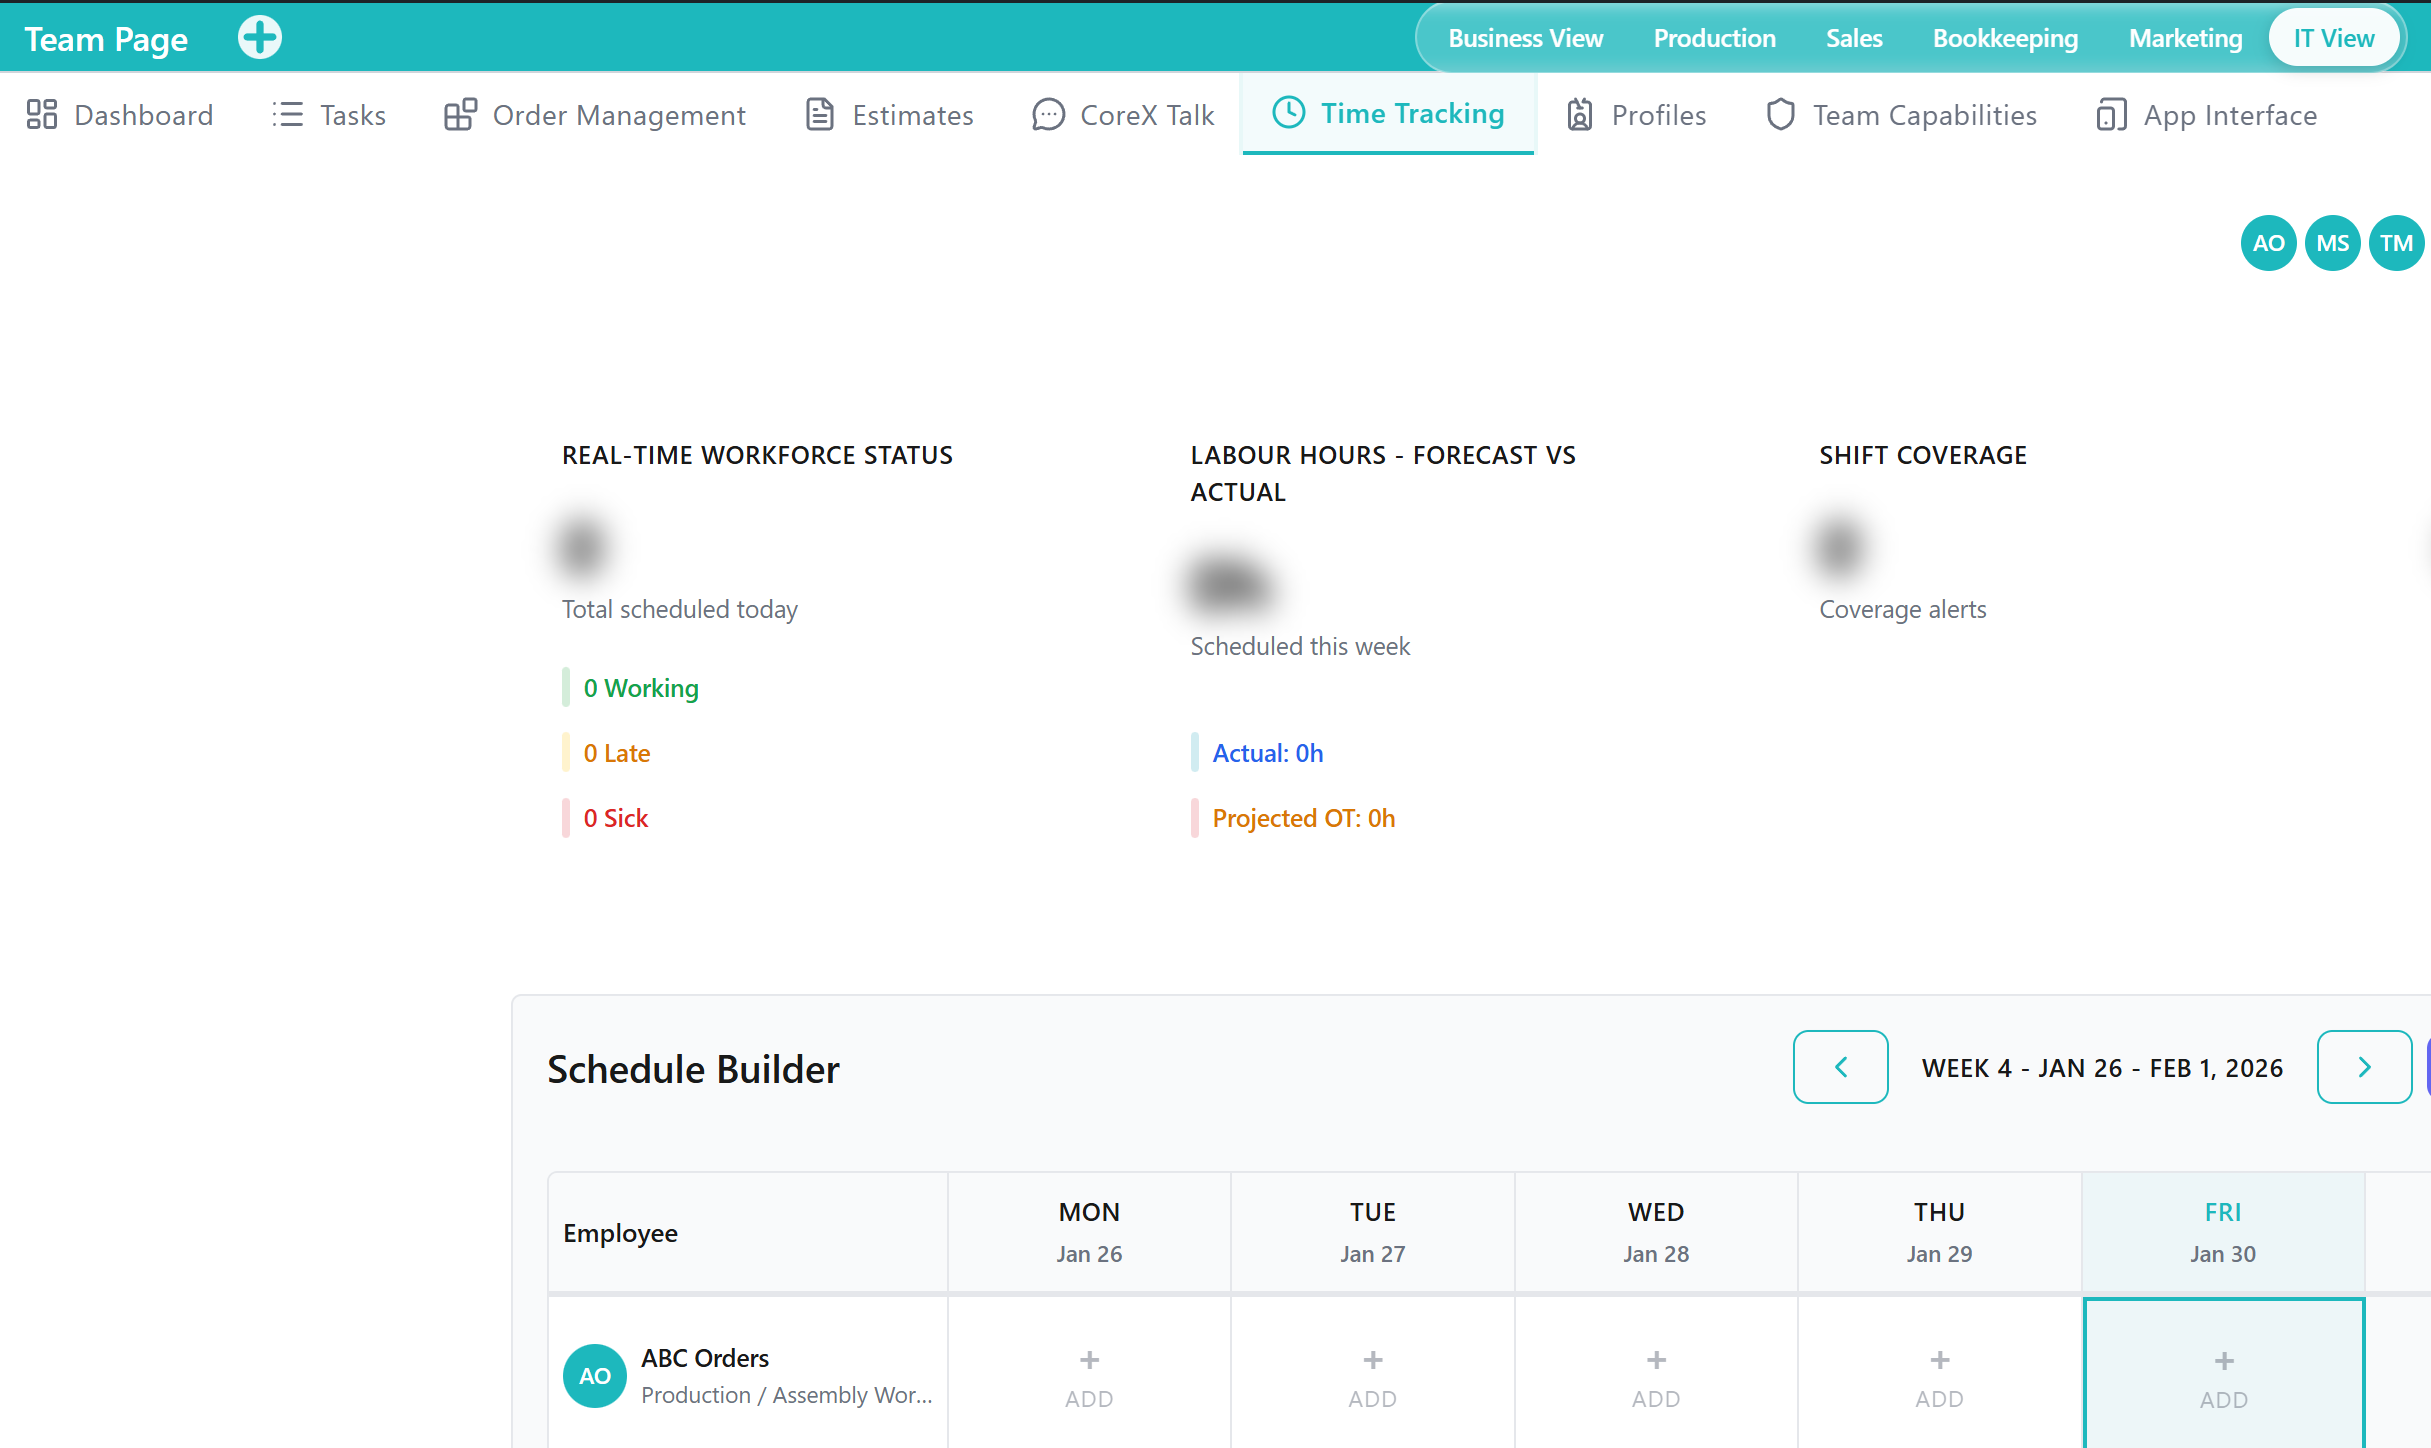Open the Team Capabilities tab
The height and width of the screenshot is (1448, 2431).
pos(1901,115)
